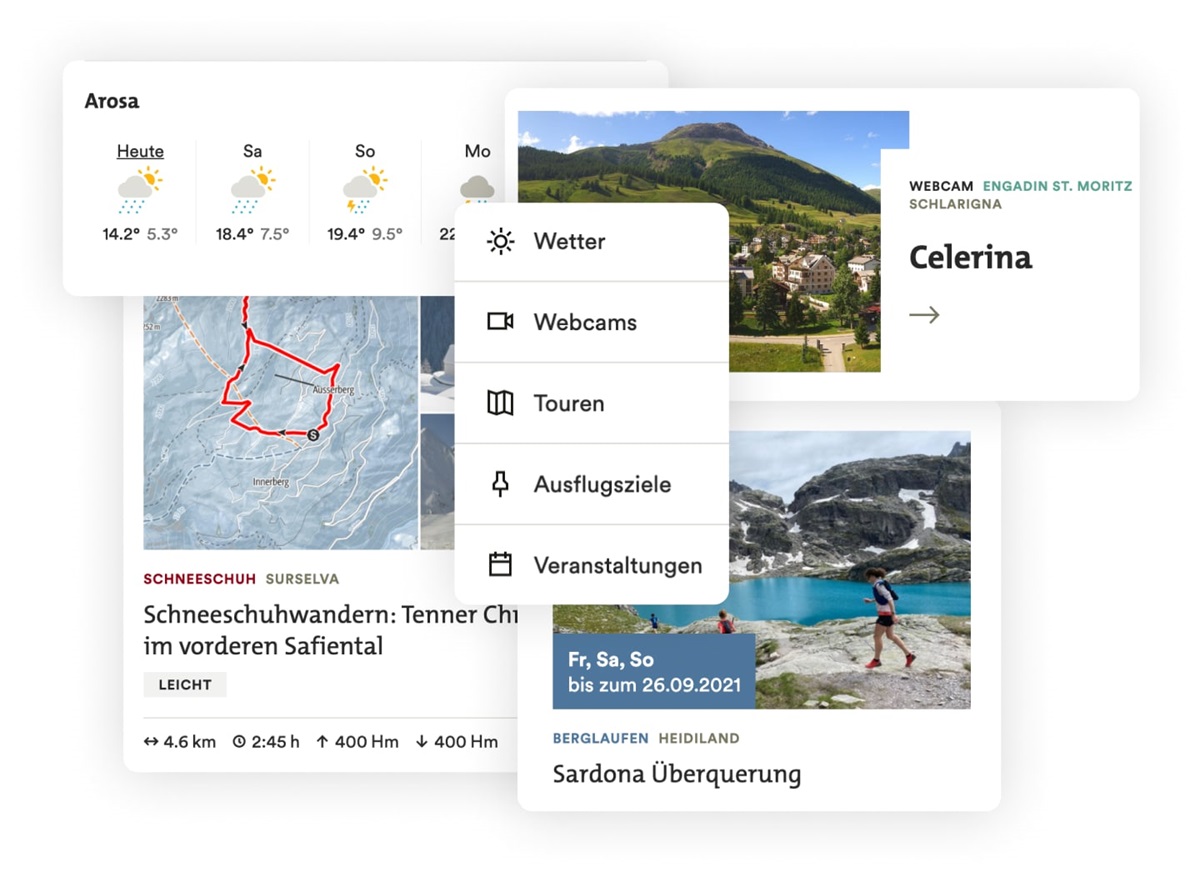Open the Sardona Überquerung event title
Viewport: 1200px width, 877px height.
tap(677, 774)
